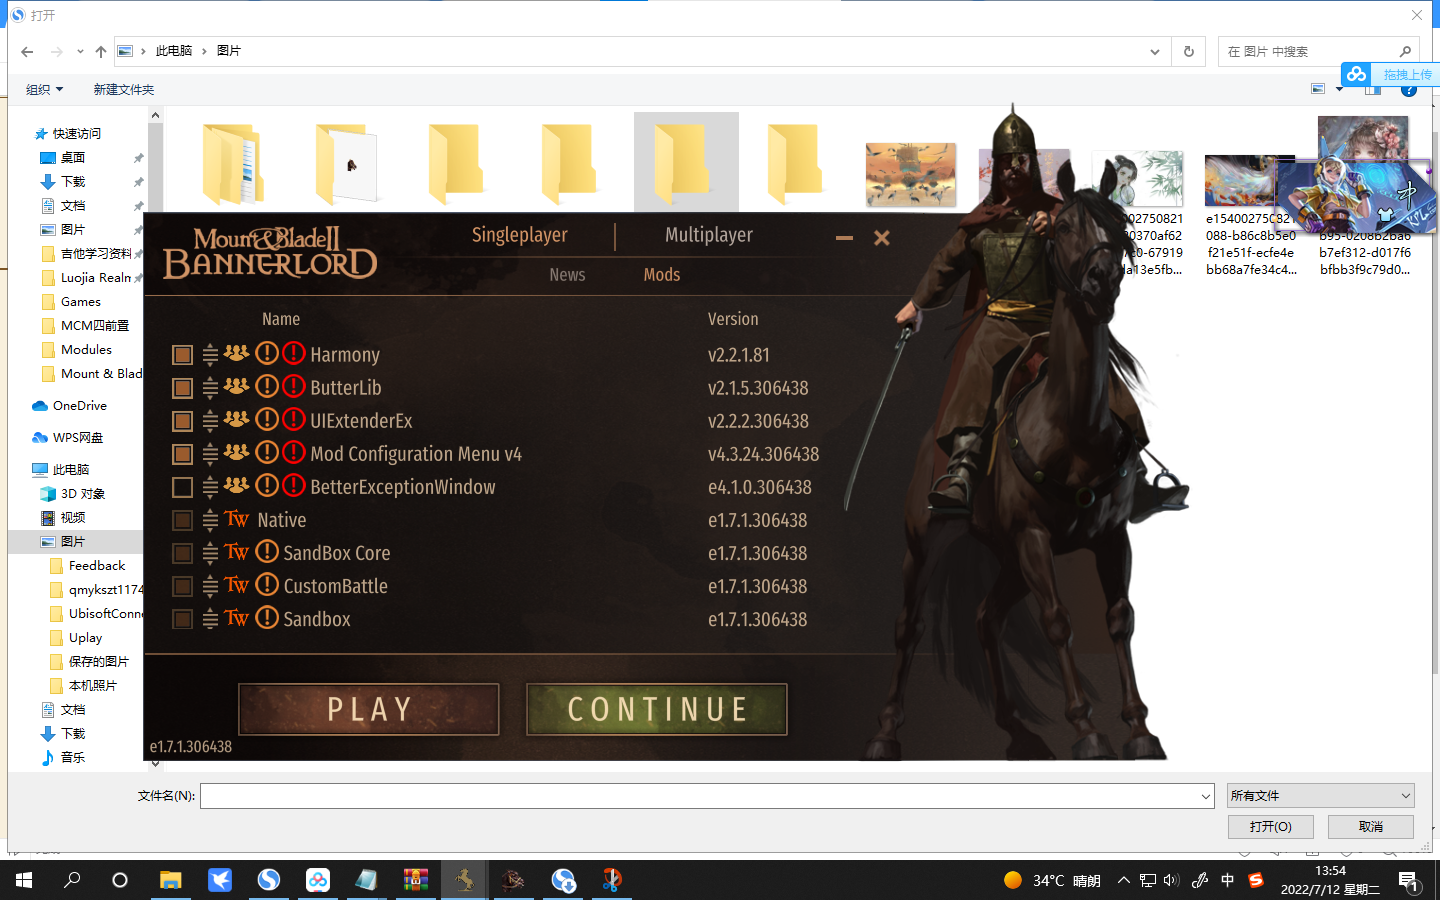The height and width of the screenshot is (900, 1440).
Task: Enable the BetterExceptionWindow checkbox
Action: (x=182, y=487)
